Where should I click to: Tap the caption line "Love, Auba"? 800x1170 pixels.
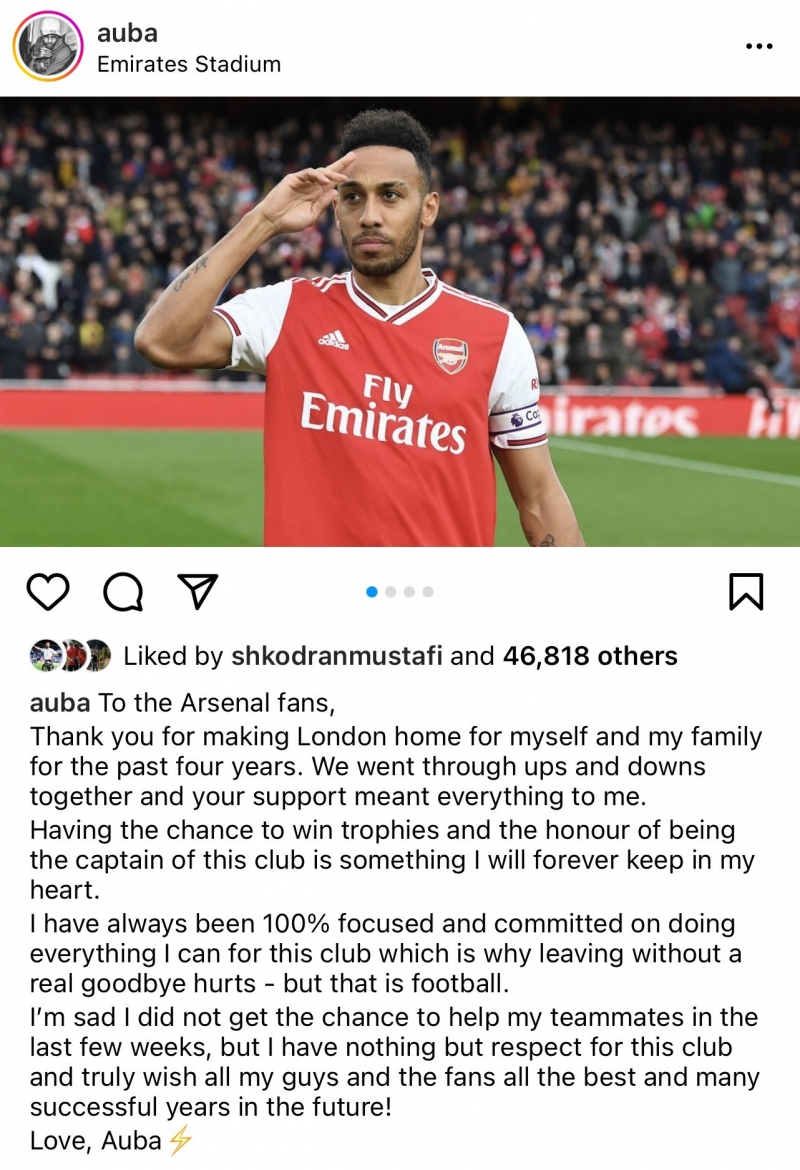(95, 1140)
